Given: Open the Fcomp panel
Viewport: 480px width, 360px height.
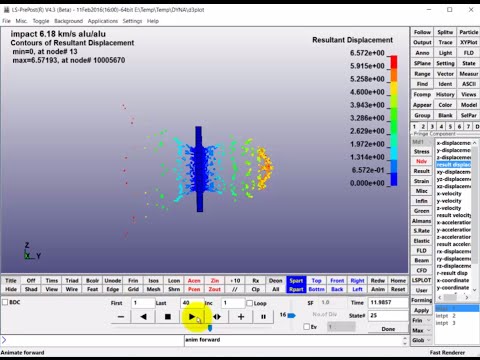Looking at the screenshot, I should tap(422, 94).
